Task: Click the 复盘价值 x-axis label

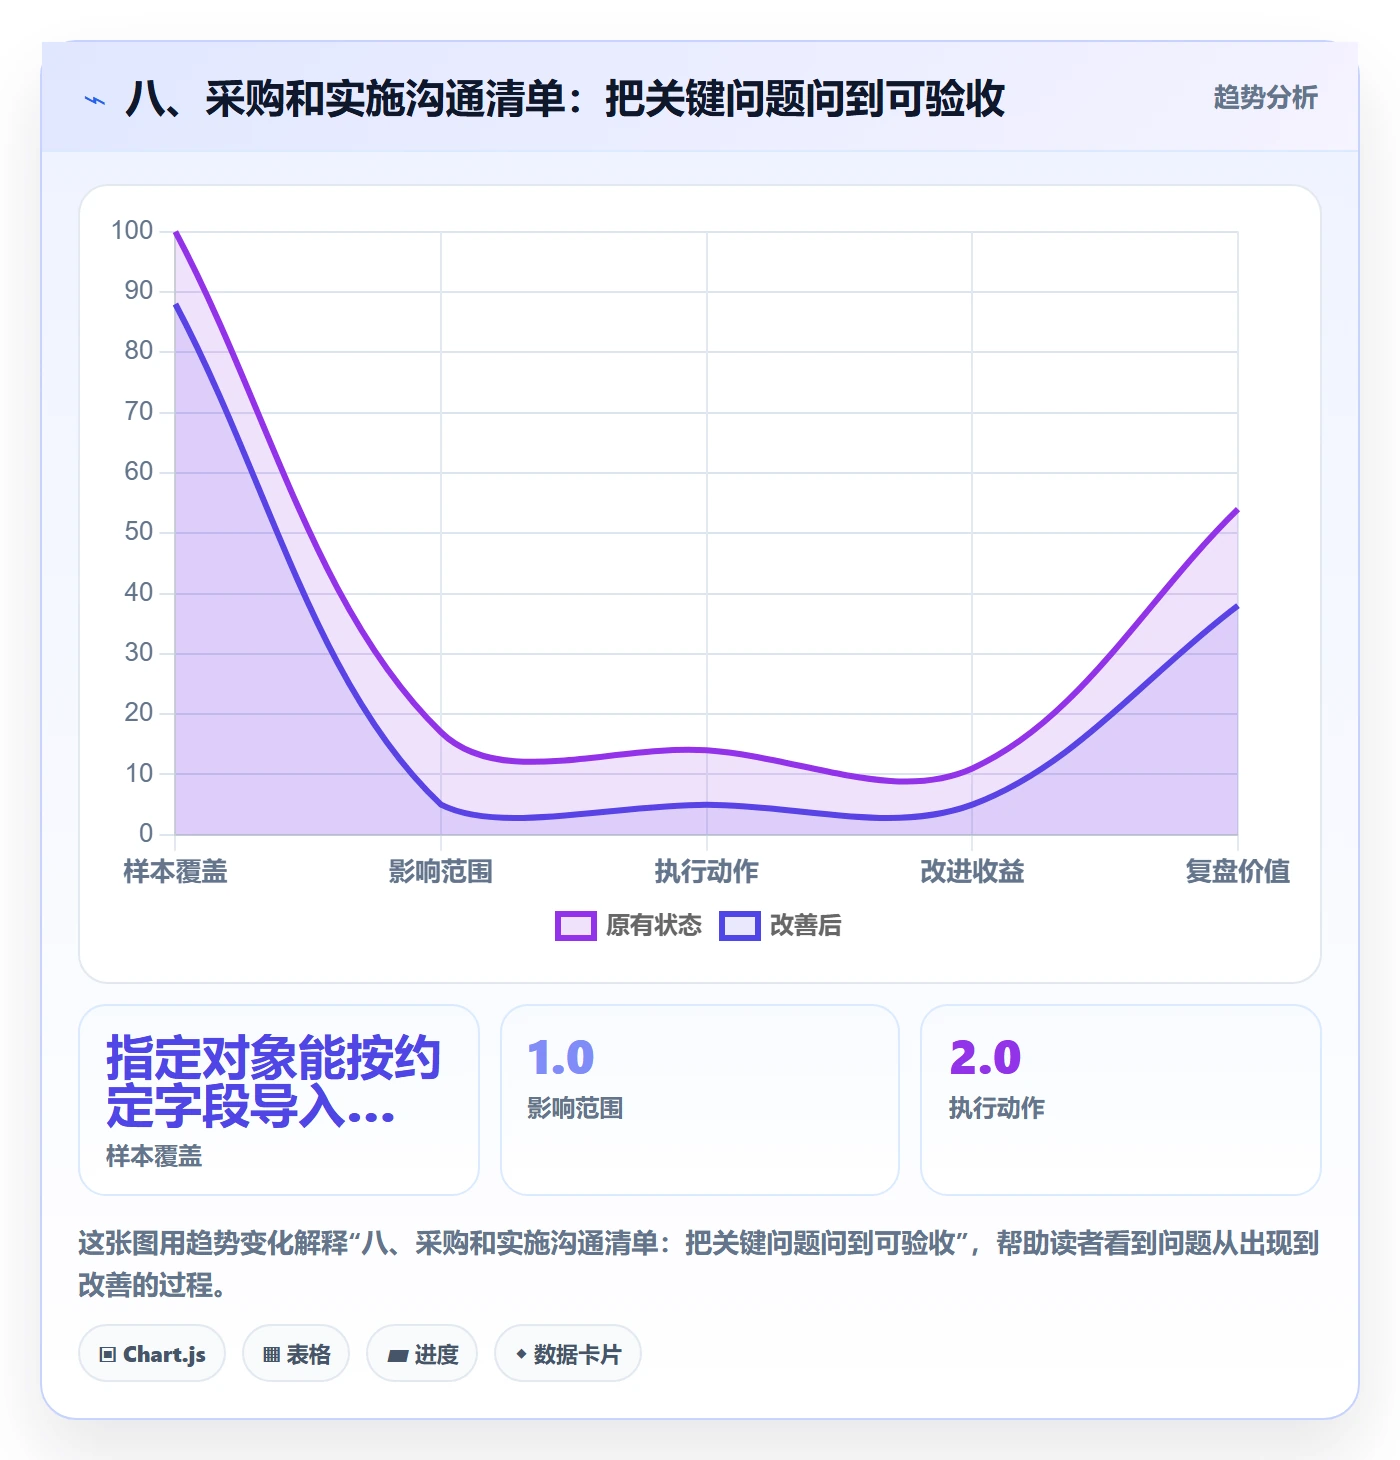Action: point(1238,872)
